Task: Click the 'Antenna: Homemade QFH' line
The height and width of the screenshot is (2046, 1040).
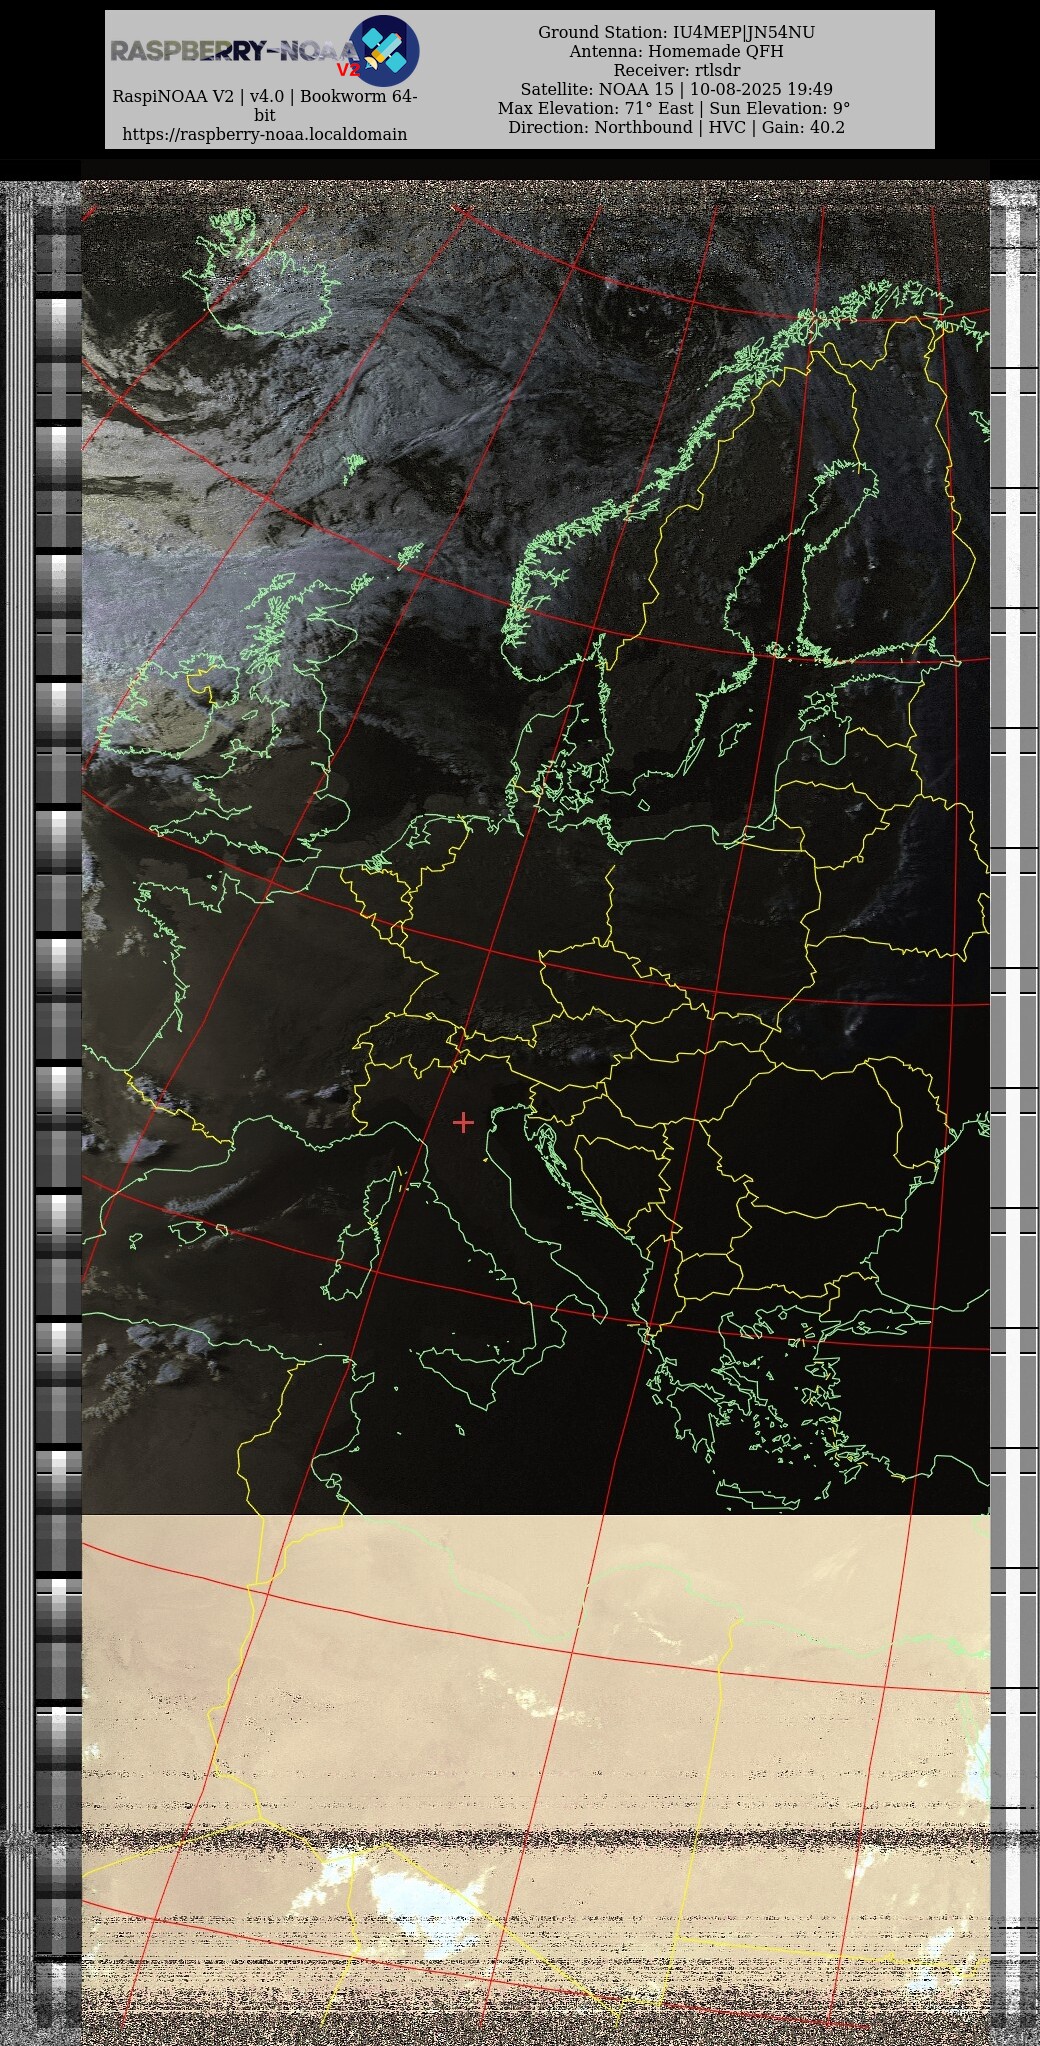Action: click(x=676, y=51)
